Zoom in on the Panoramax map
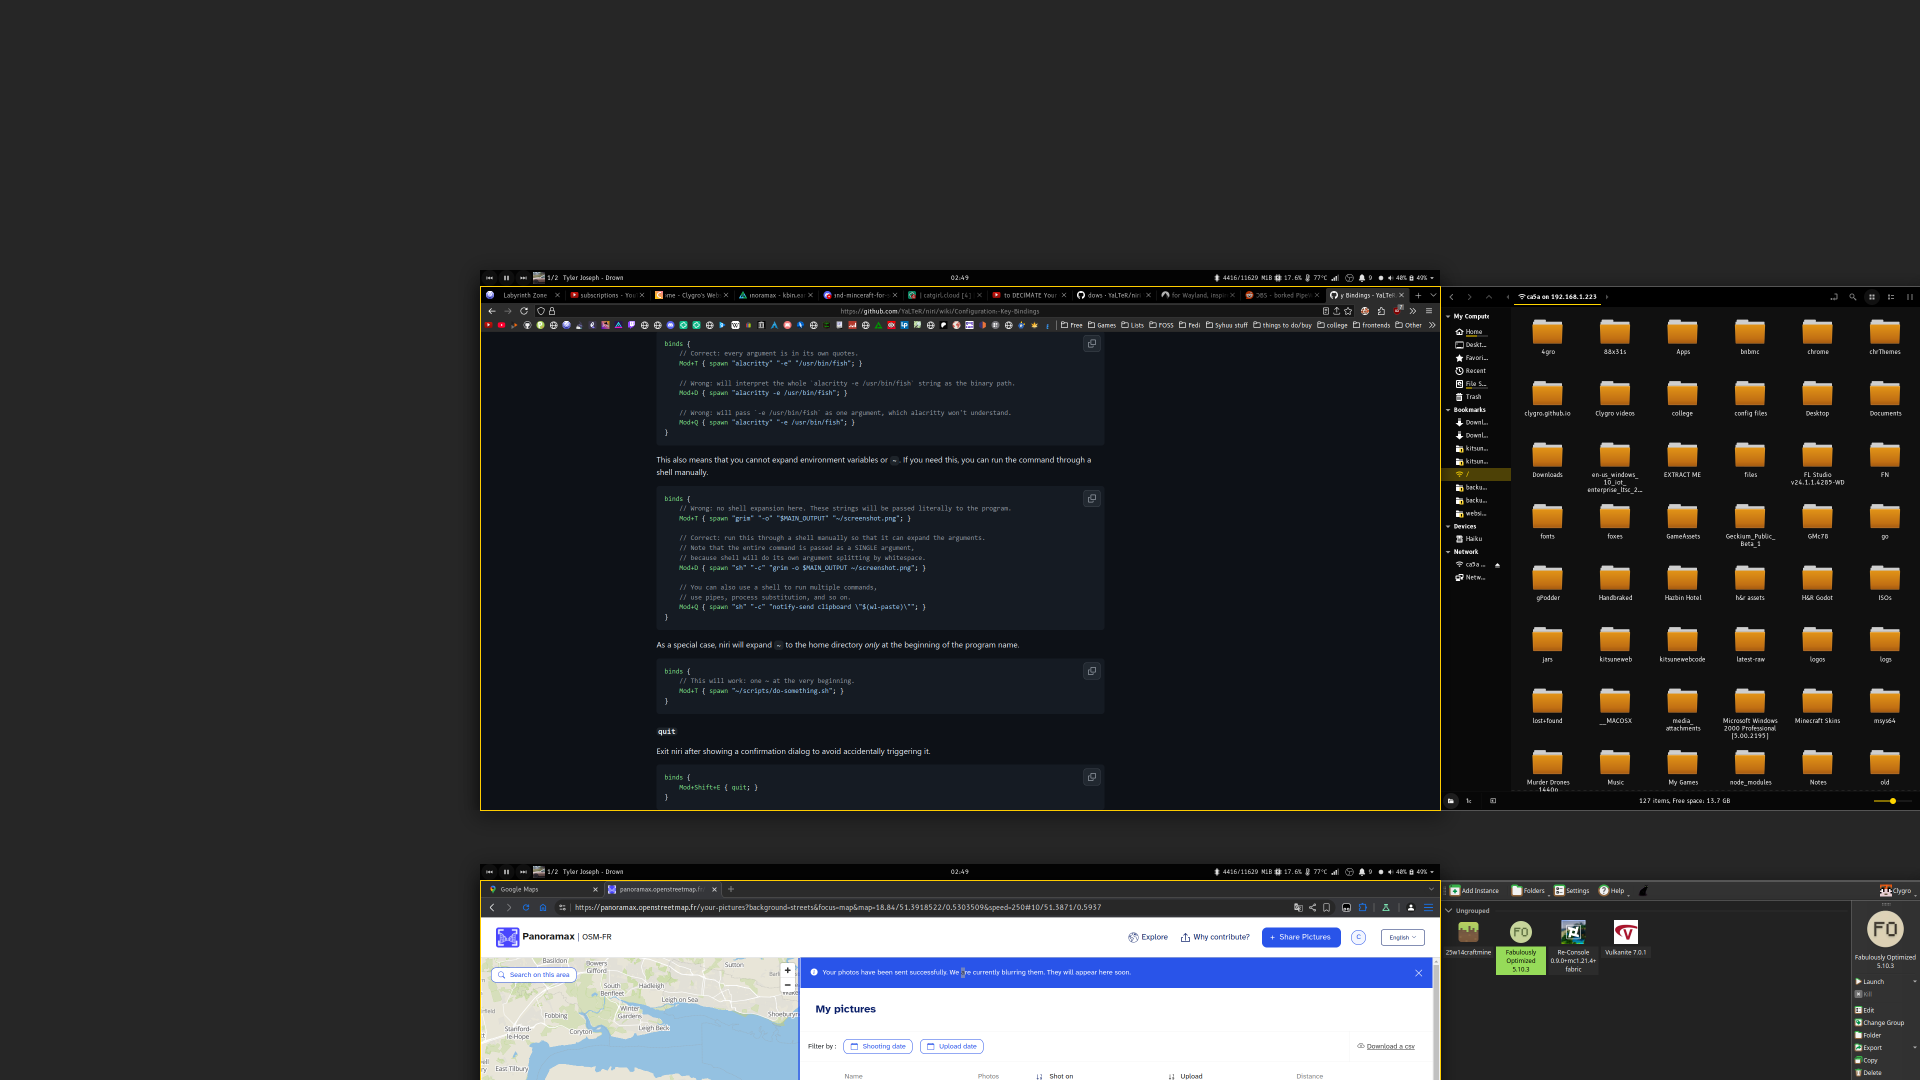 tap(788, 970)
